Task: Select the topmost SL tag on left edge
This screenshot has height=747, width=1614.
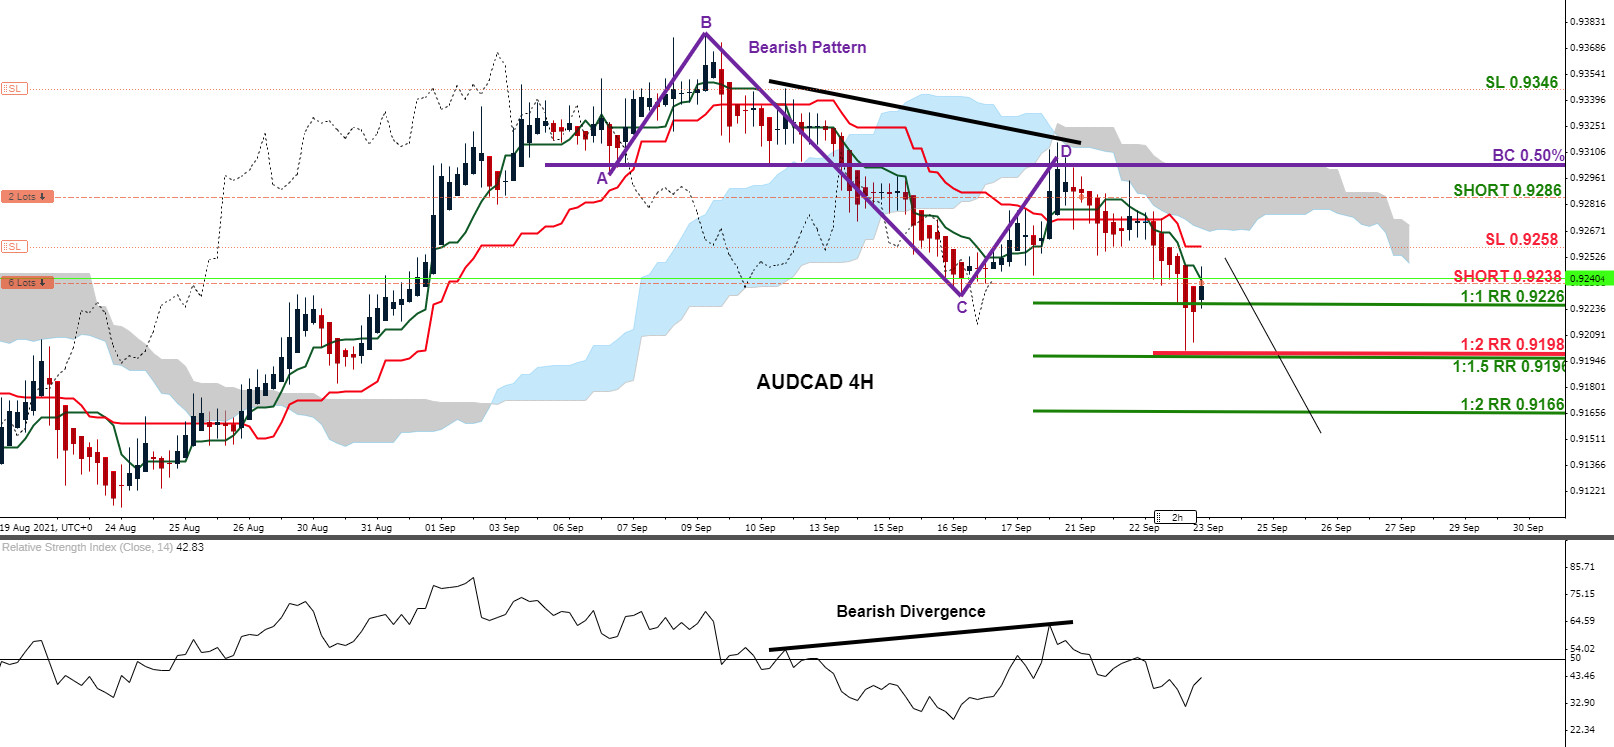Action: pos(14,89)
